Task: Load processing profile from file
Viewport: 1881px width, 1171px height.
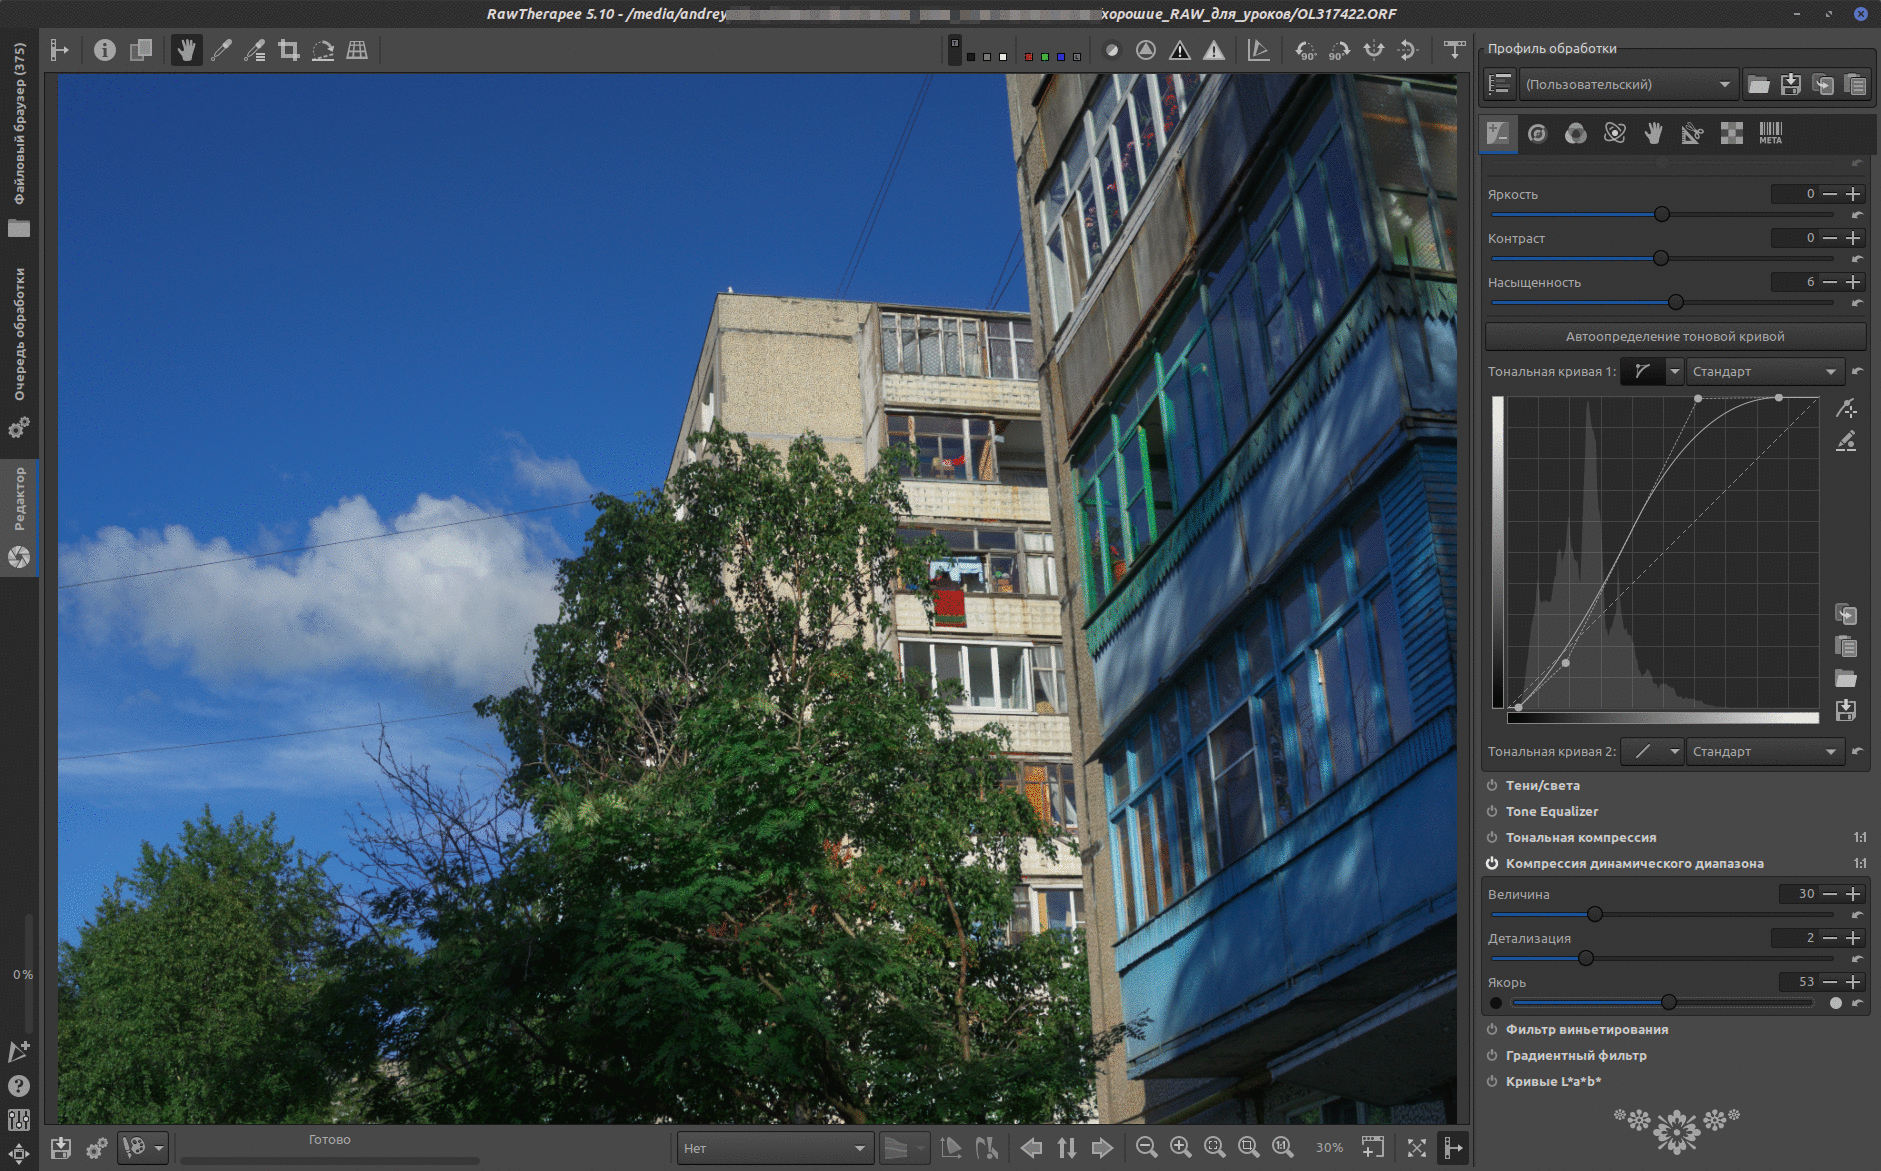Action: 1758,85
